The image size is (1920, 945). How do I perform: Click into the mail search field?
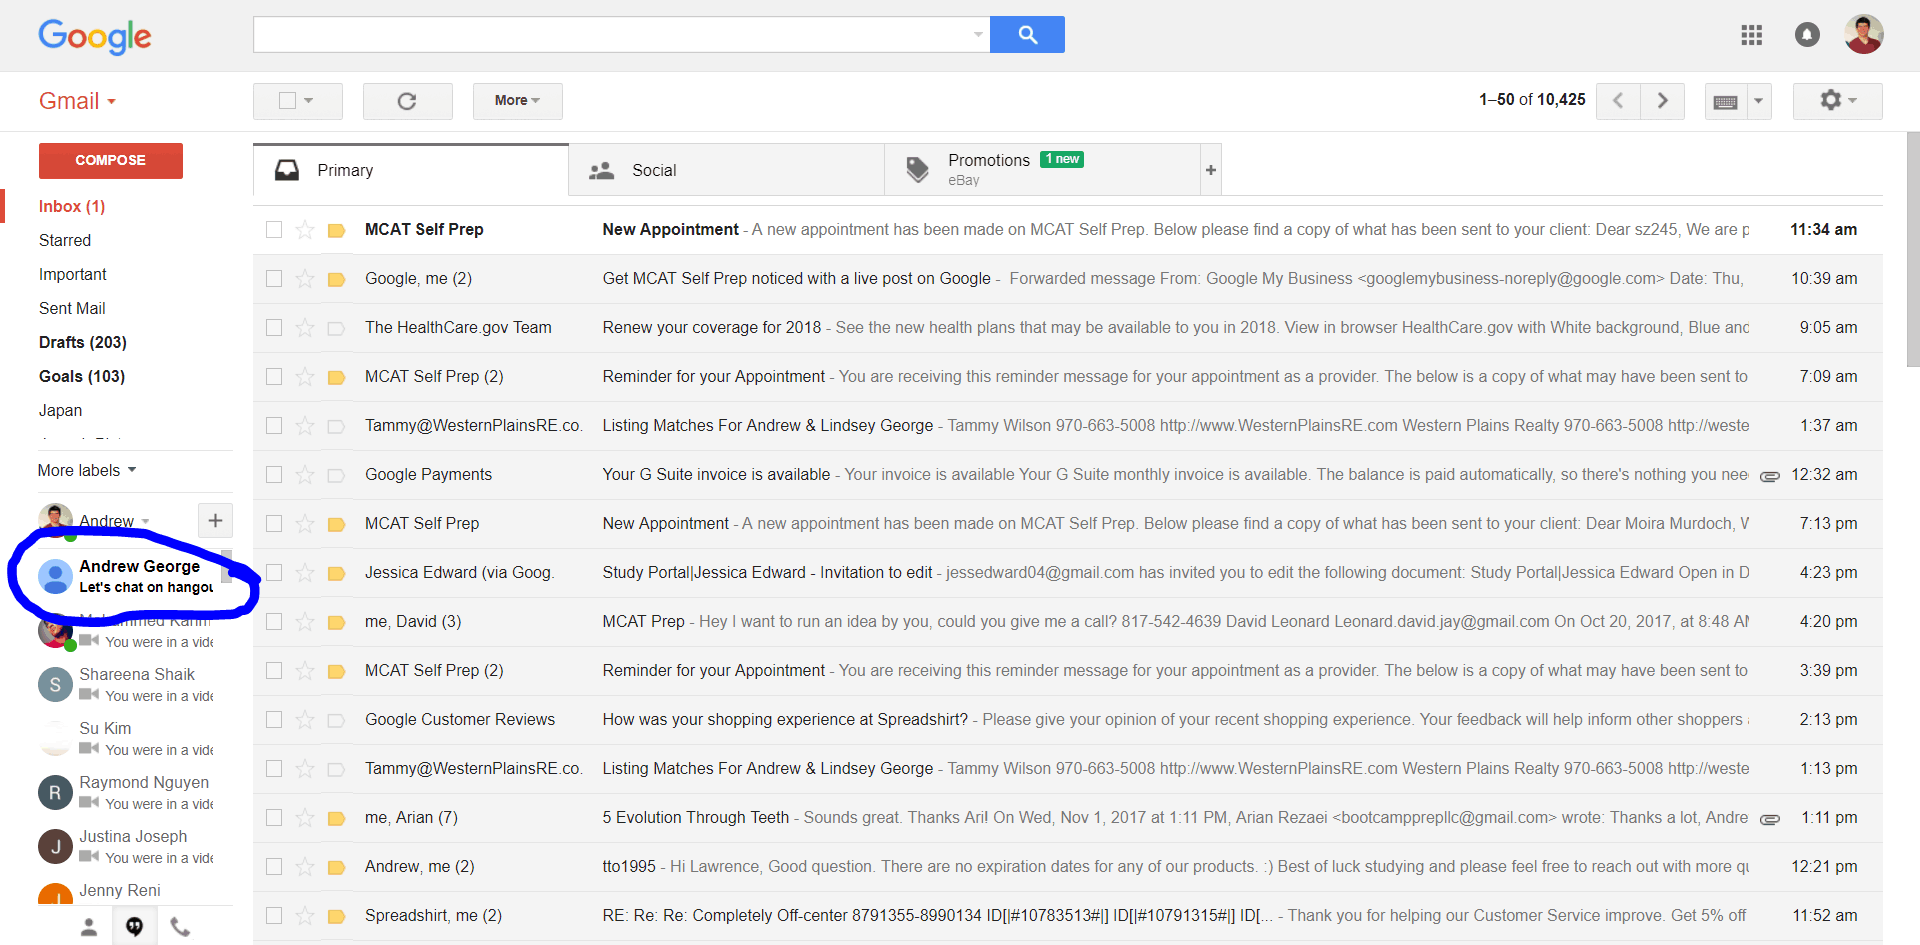pyautogui.click(x=612, y=35)
